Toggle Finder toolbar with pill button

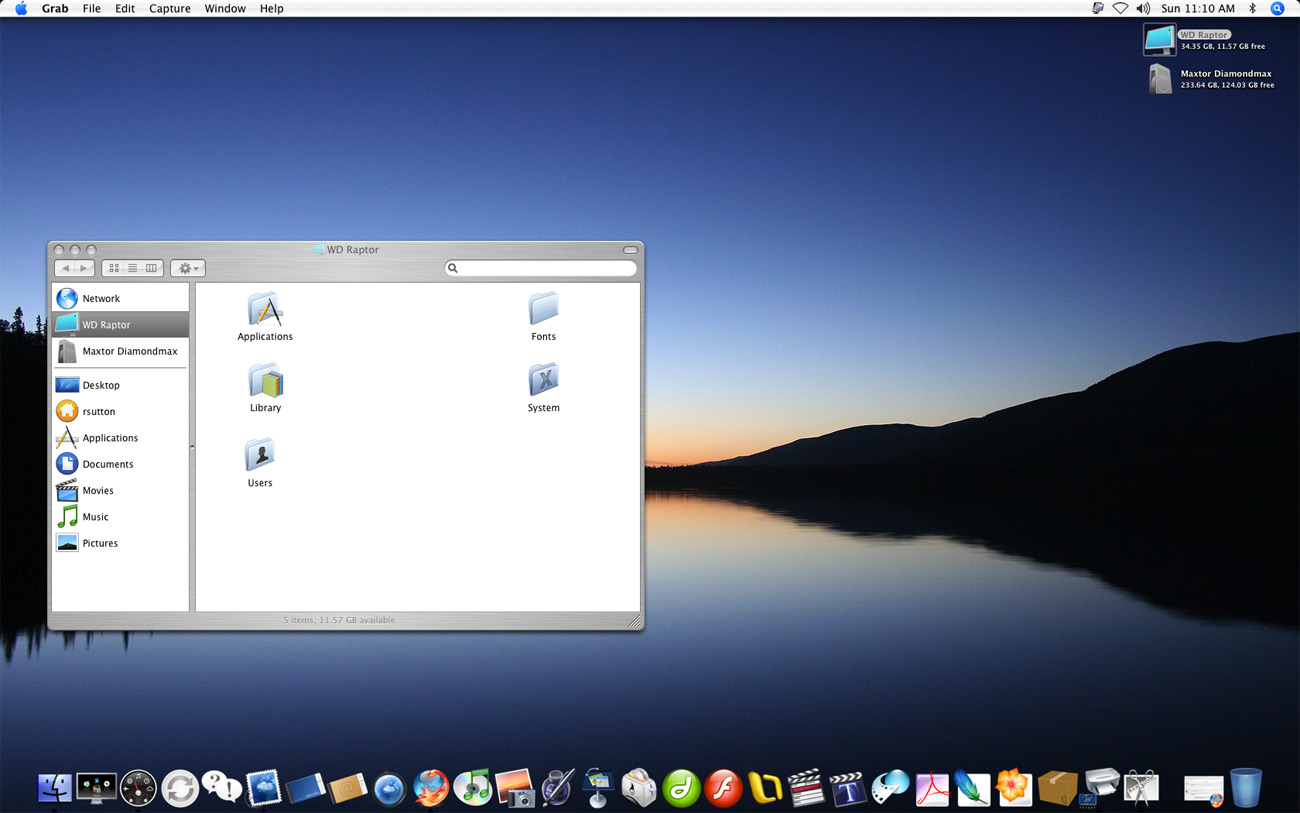point(630,250)
